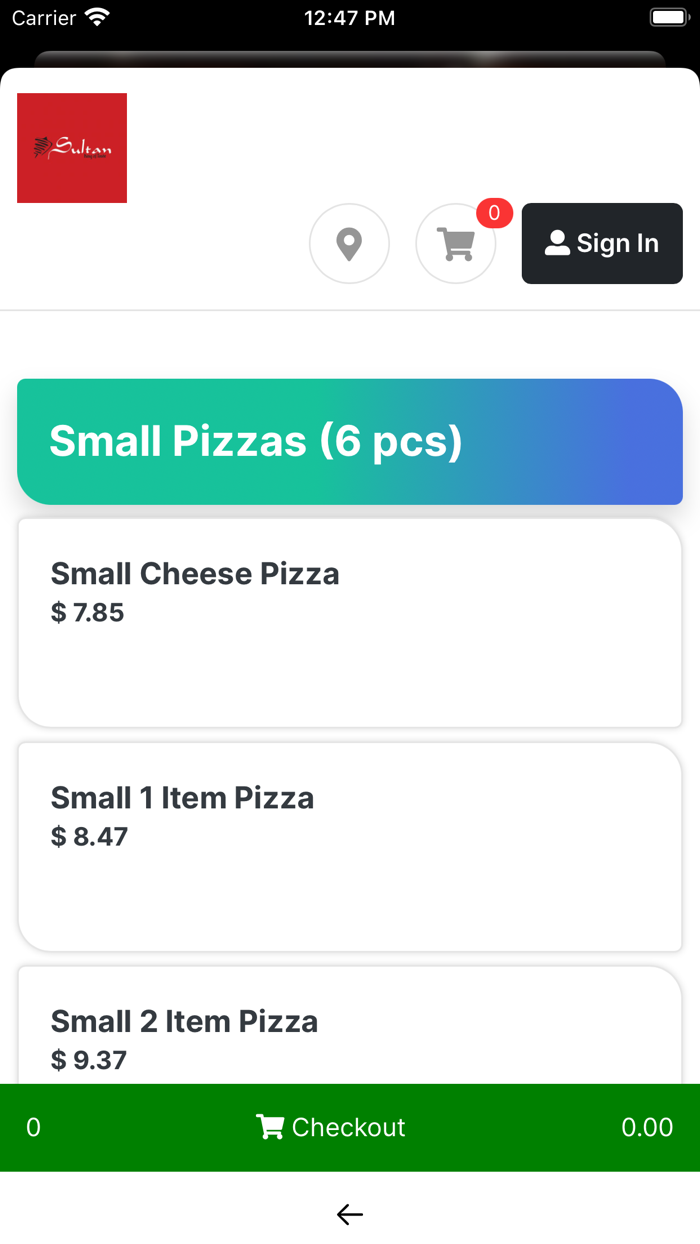Image resolution: width=700 pixels, height=1244 pixels.
Task: Click the Wi-Fi icon in status bar
Action: point(95,16)
